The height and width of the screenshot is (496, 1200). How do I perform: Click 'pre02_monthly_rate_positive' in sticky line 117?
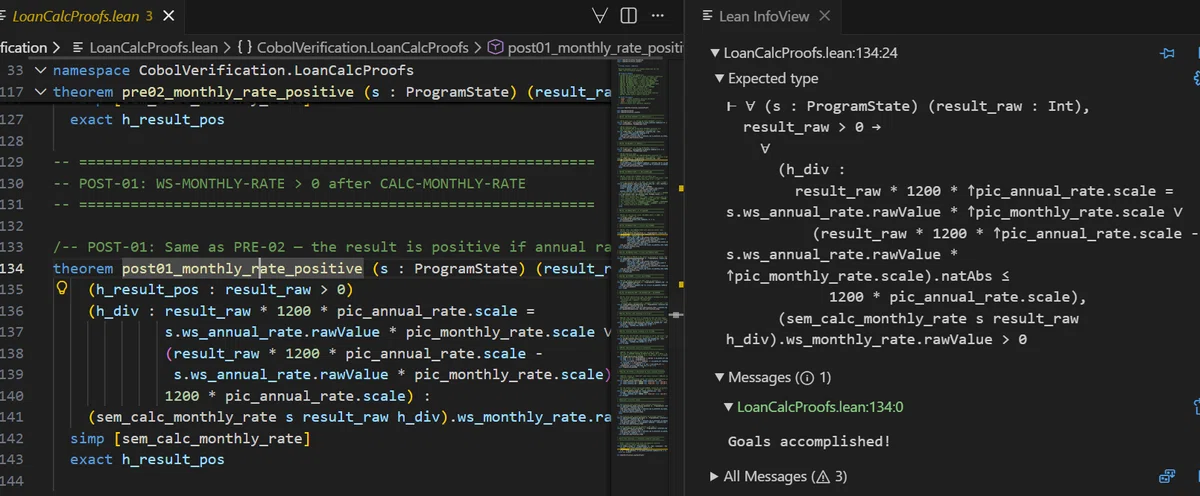pyautogui.click(x=238, y=92)
